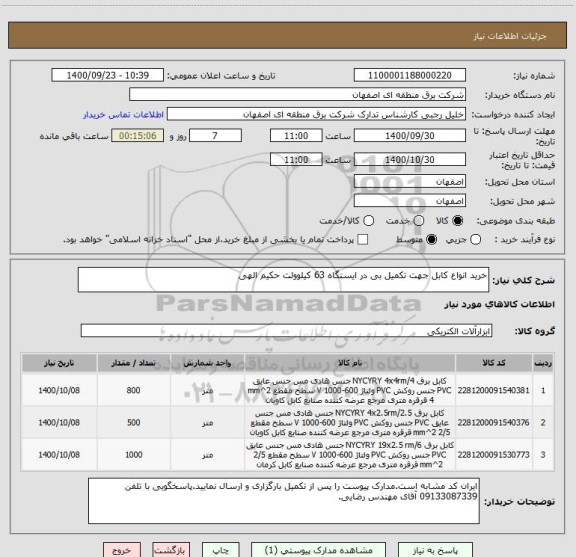This screenshot has width=576, height=557.
Task: Click the کد کالا column header
Action: coord(494,363)
